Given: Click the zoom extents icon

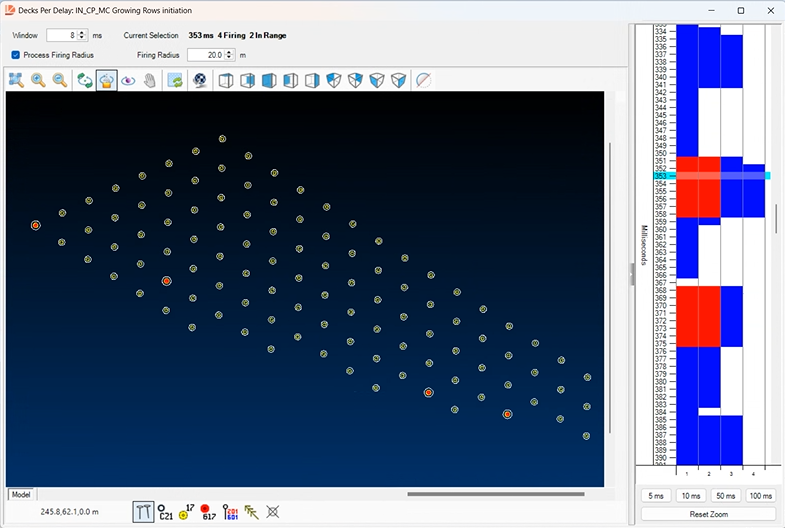Looking at the screenshot, I should coord(17,80).
